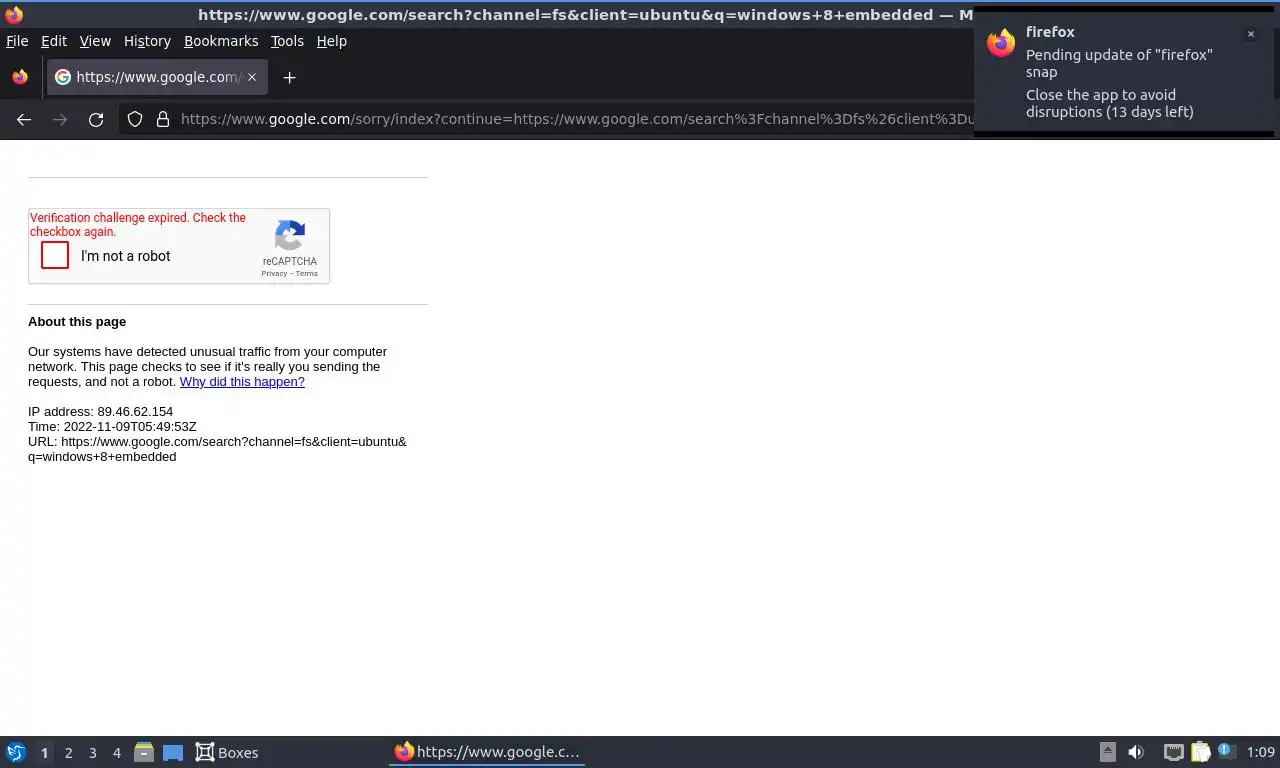1280x768 pixels.
Task: Click the network status tray icon
Action: [1174, 752]
